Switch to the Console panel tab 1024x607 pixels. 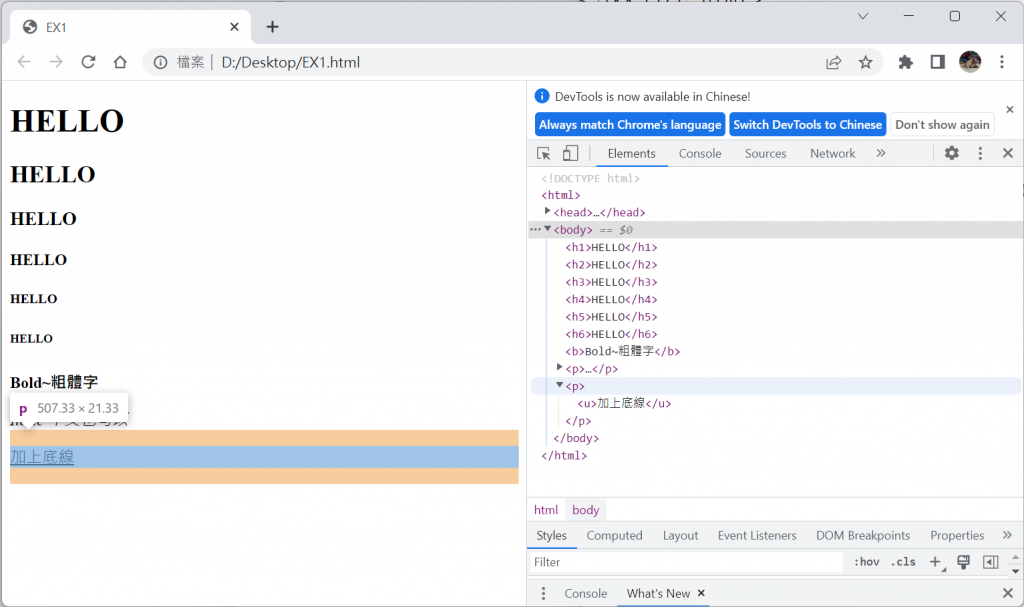pyautogui.click(x=699, y=154)
